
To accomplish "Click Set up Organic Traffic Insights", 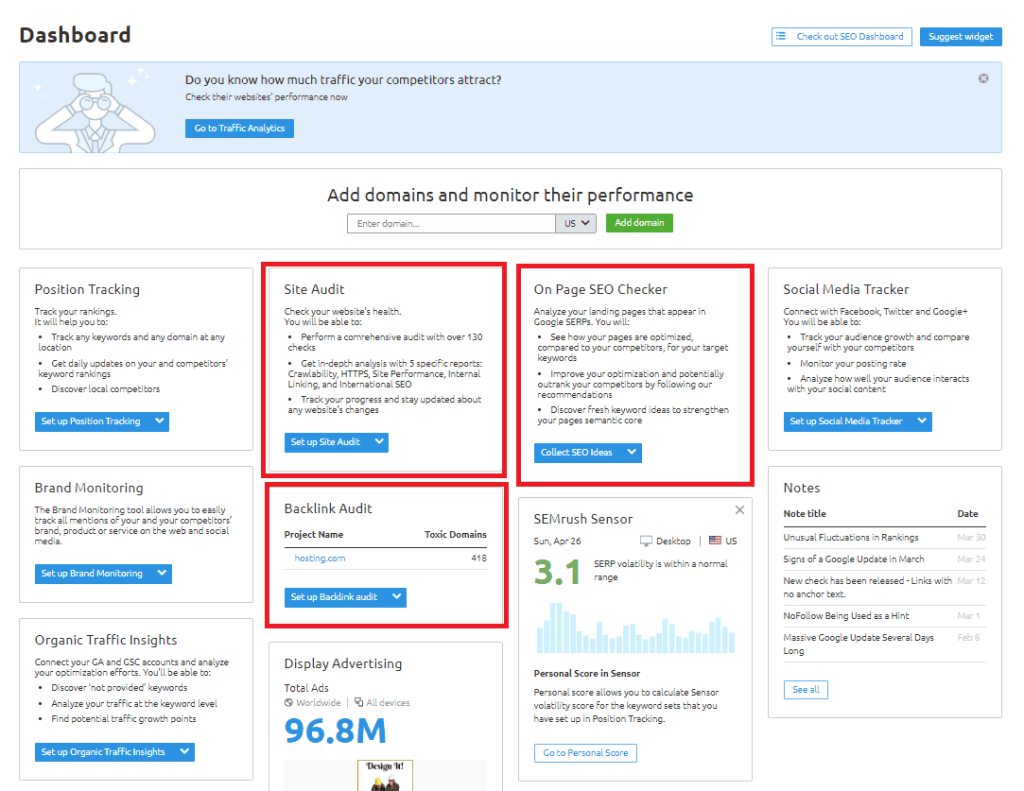I will click(x=104, y=752).
